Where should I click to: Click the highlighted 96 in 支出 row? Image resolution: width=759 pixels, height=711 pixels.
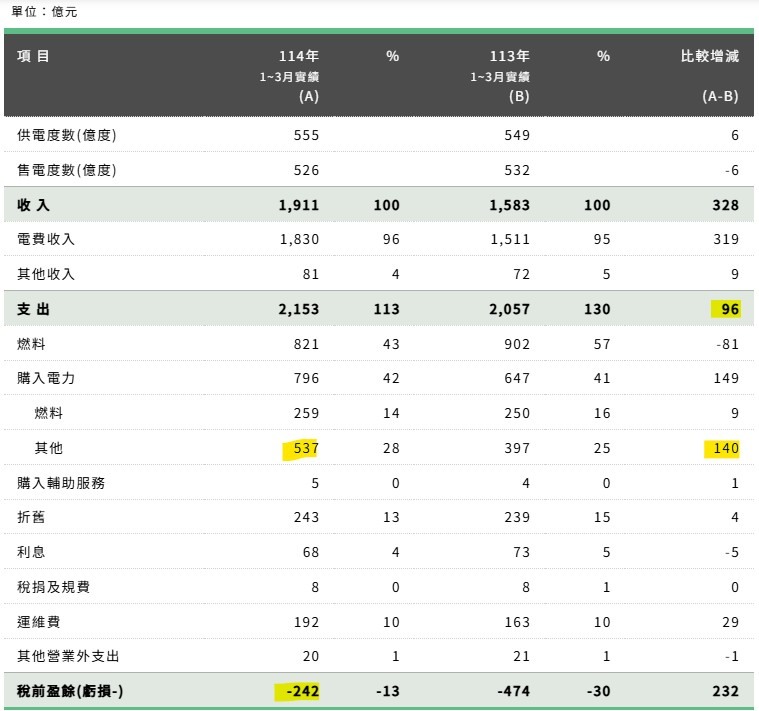(x=730, y=309)
